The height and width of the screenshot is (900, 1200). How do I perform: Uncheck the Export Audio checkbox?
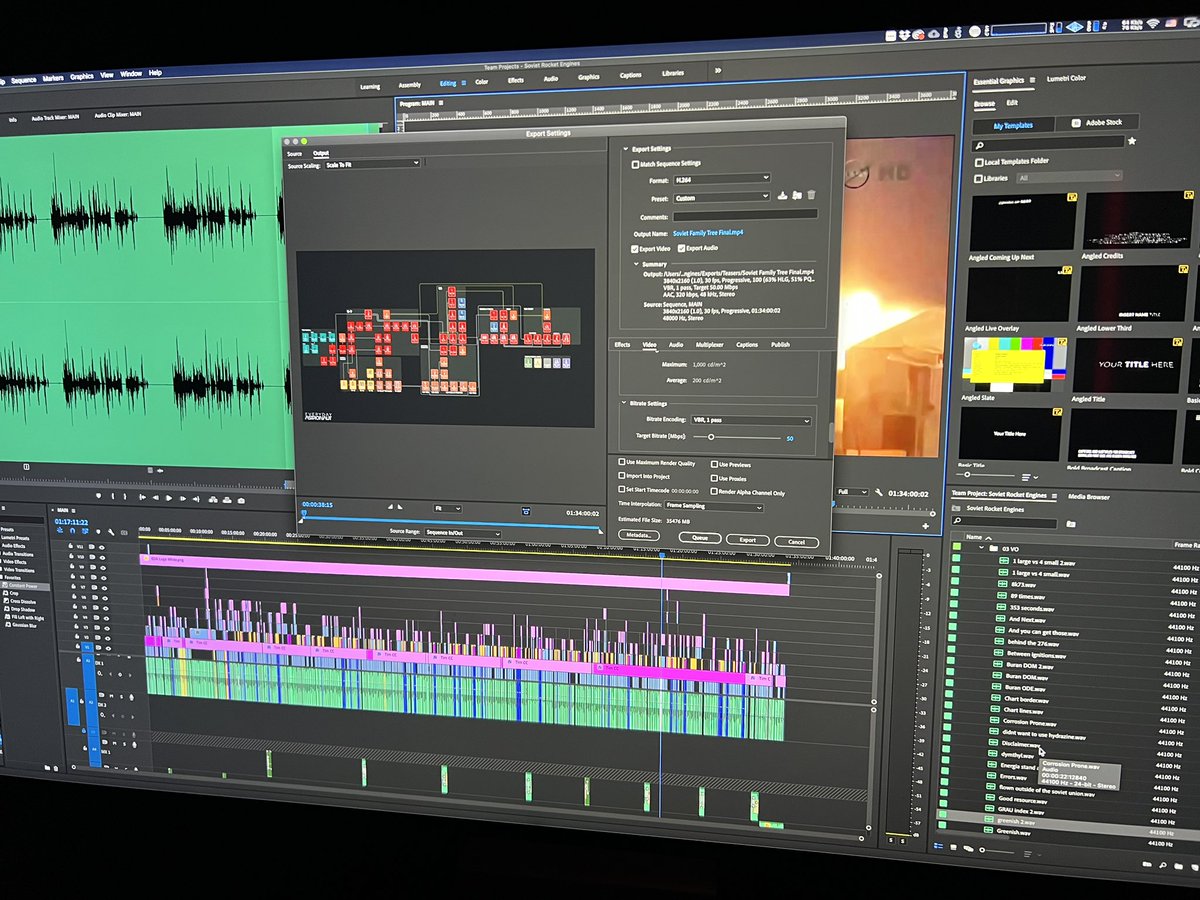[x=683, y=248]
